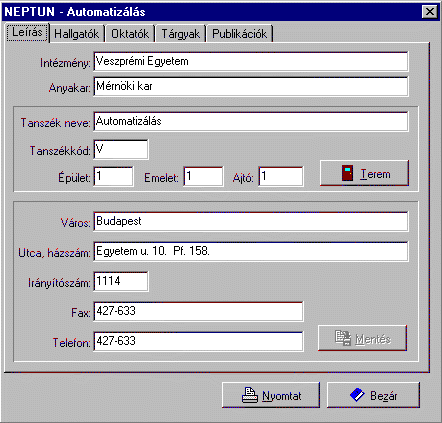Click the Intézmény field containing Veszprémi Egyetem

point(251,61)
